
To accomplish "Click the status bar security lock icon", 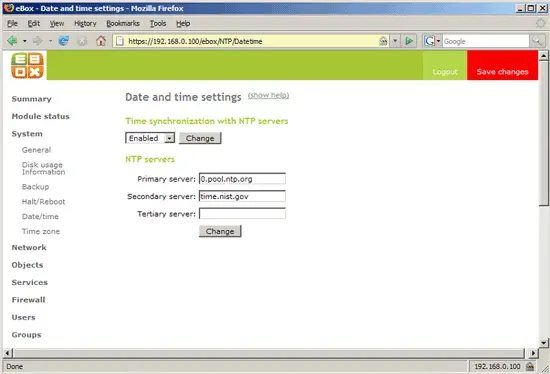I will pyautogui.click(x=530, y=367).
